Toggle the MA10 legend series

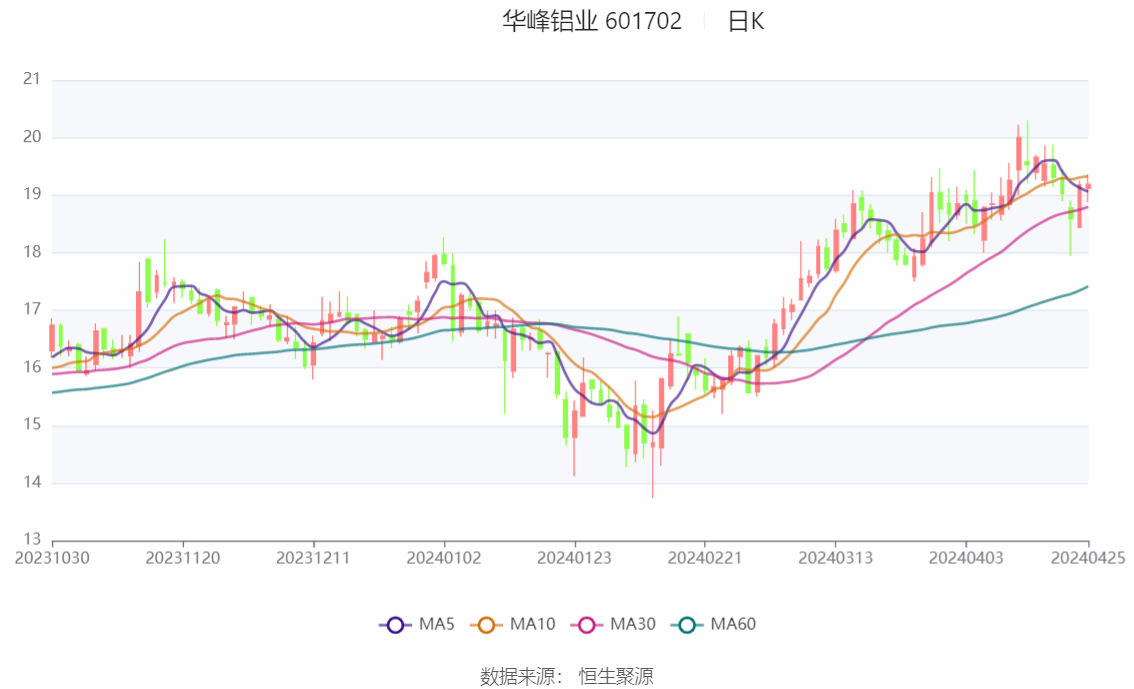(513, 624)
